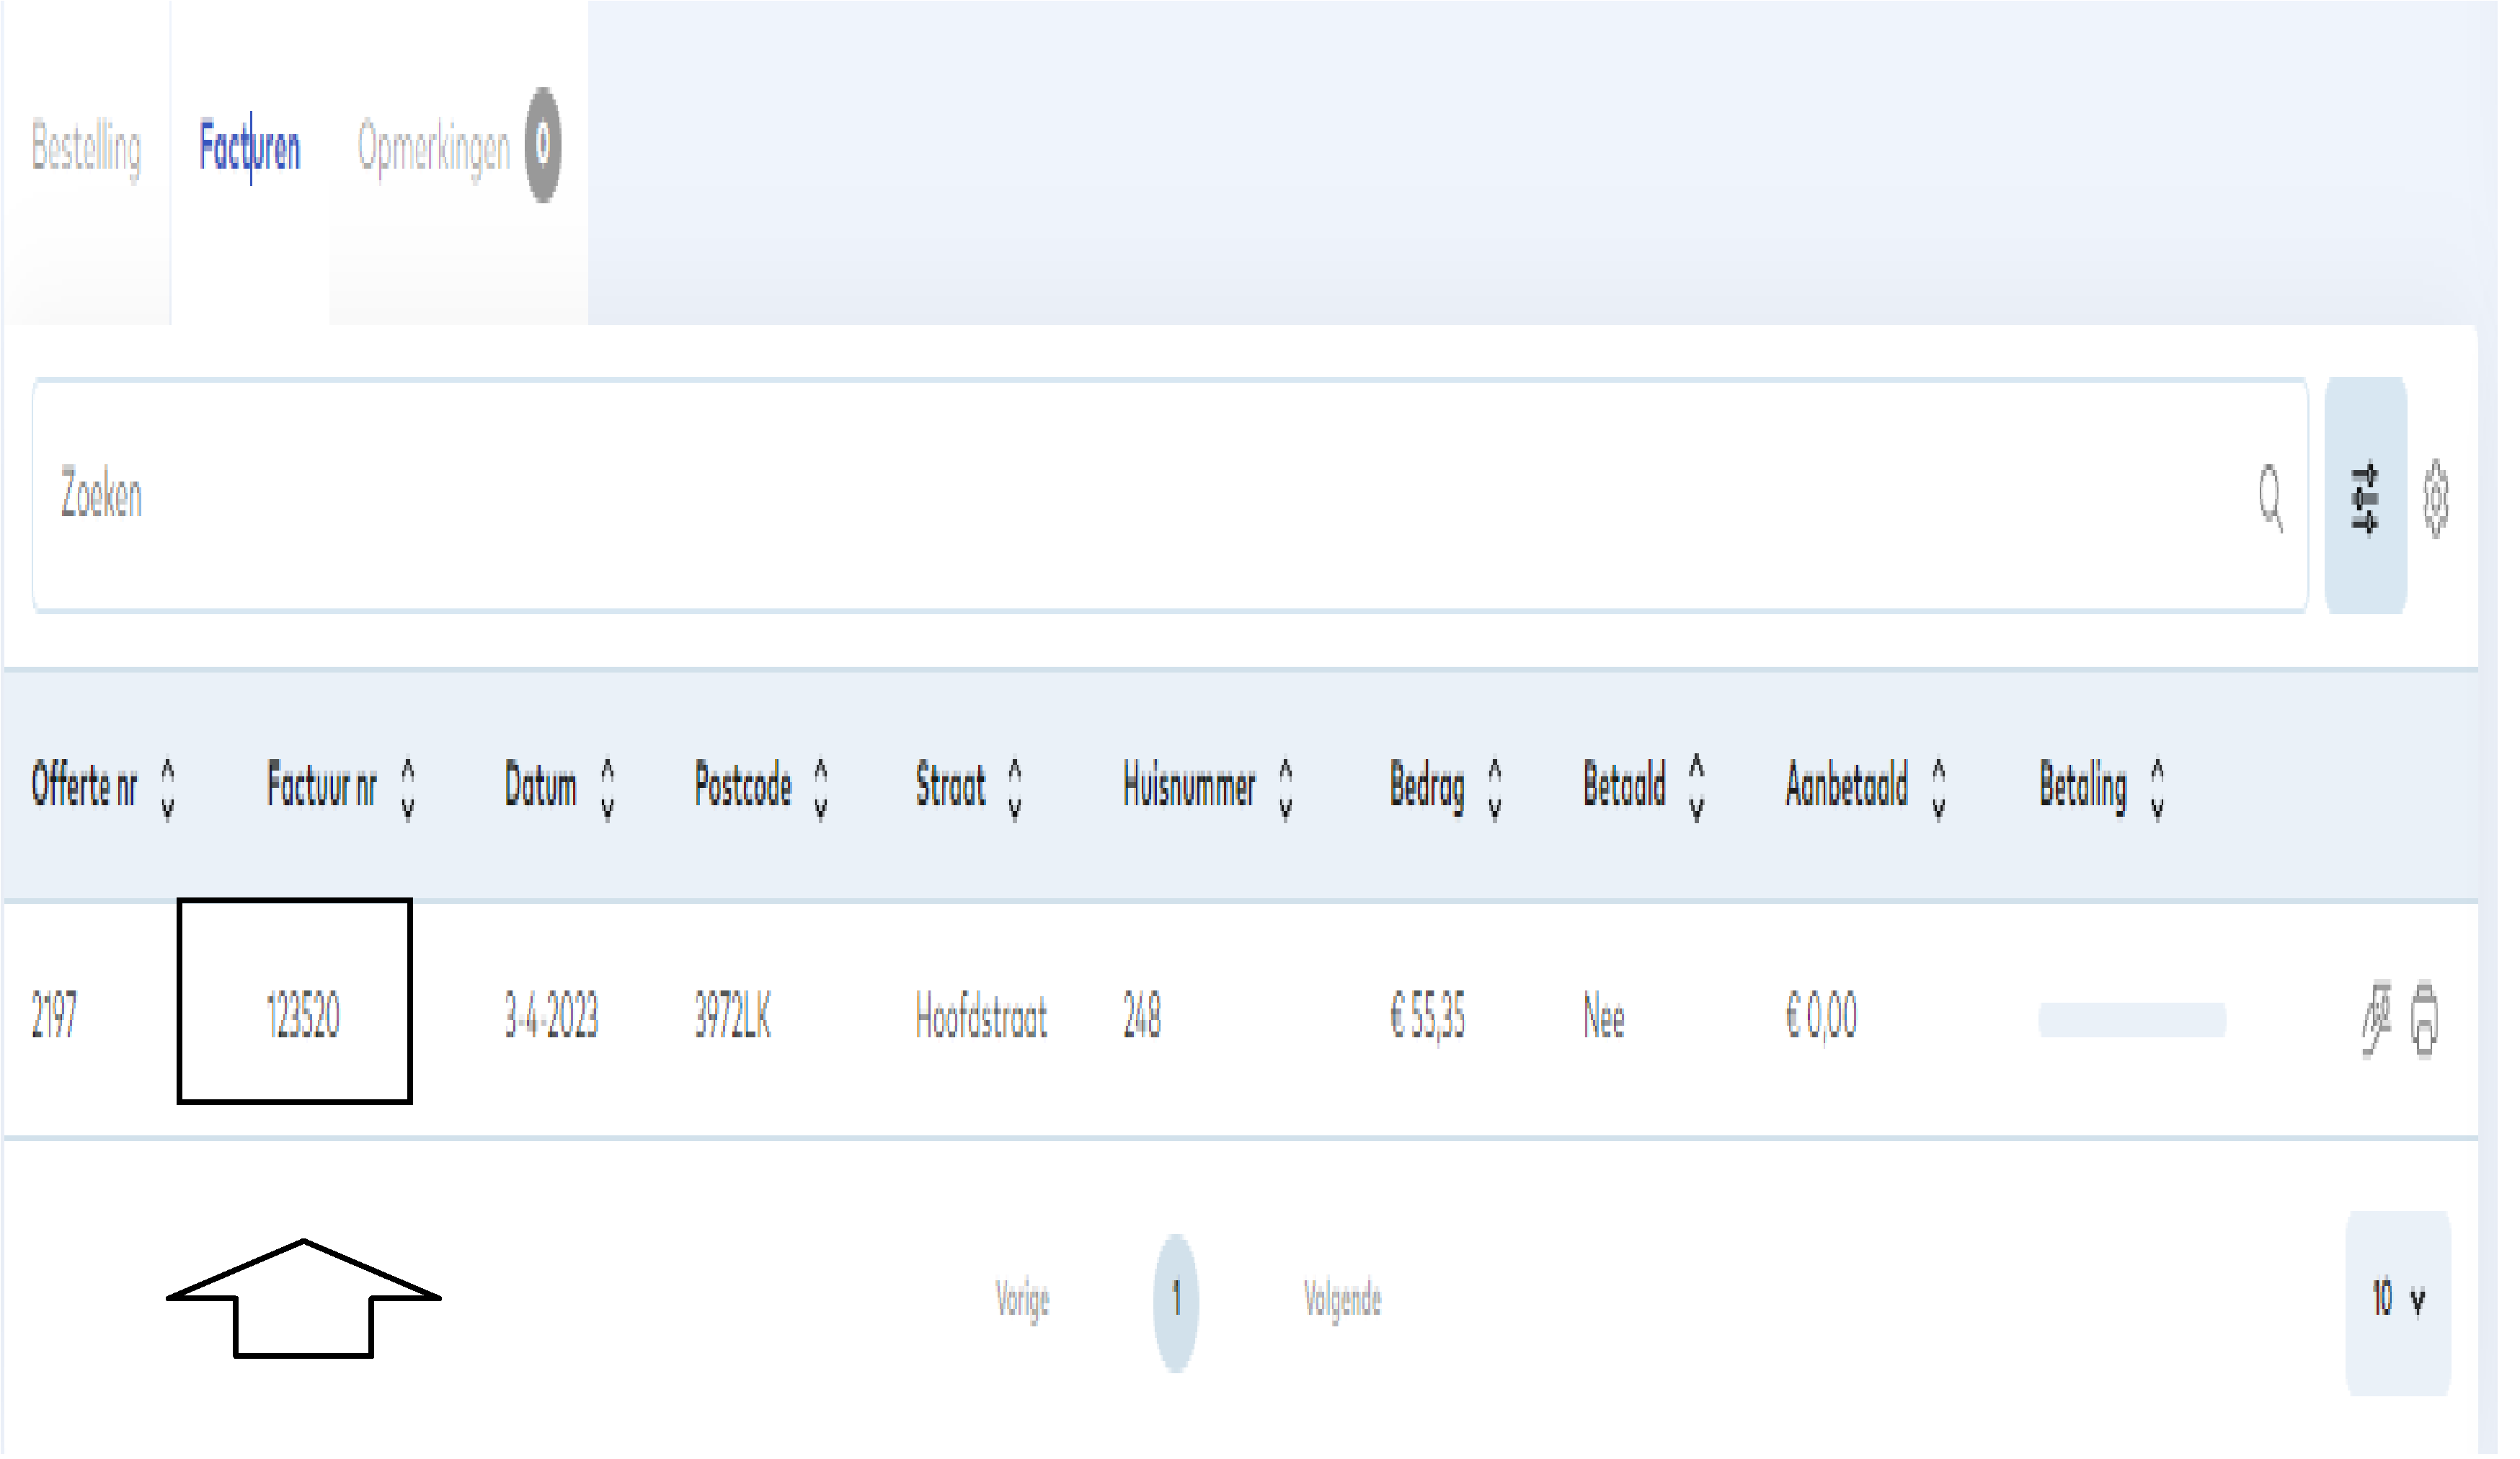Open the Opmerkingen tab
Image resolution: width=2520 pixels, height=1459 pixels.
click(434, 147)
